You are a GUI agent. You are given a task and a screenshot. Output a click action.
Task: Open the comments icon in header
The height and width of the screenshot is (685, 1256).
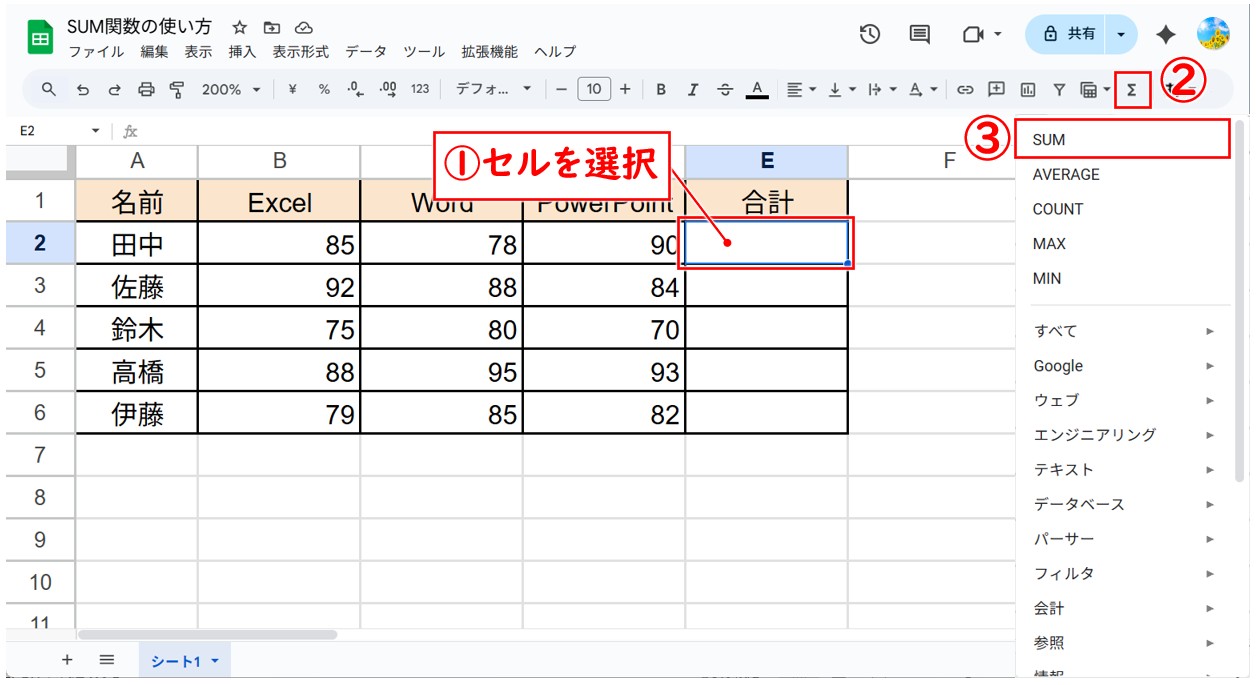(919, 34)
